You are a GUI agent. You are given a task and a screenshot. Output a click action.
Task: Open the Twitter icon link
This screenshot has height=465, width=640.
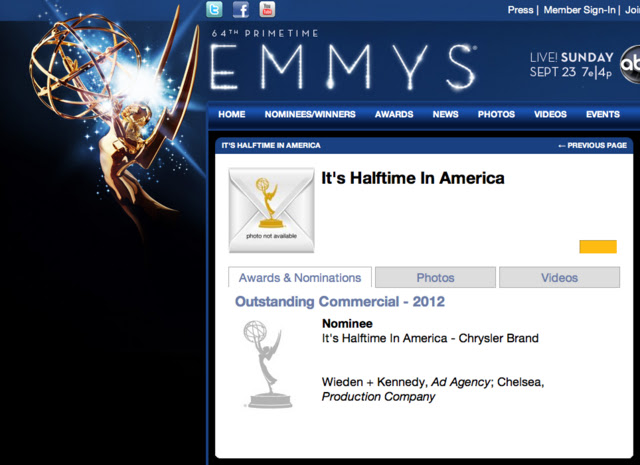214,9
